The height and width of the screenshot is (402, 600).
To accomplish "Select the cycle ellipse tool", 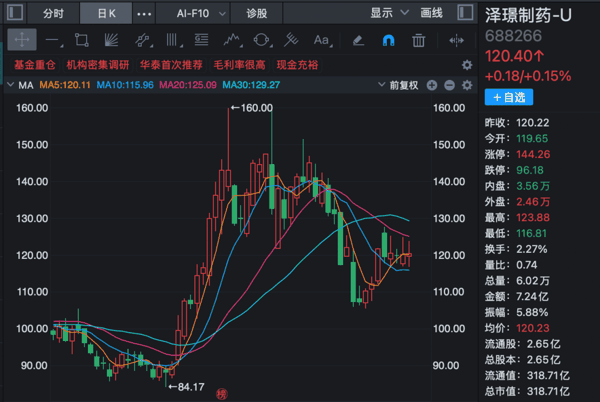I will pyautogui.click(x=262, y=40).
